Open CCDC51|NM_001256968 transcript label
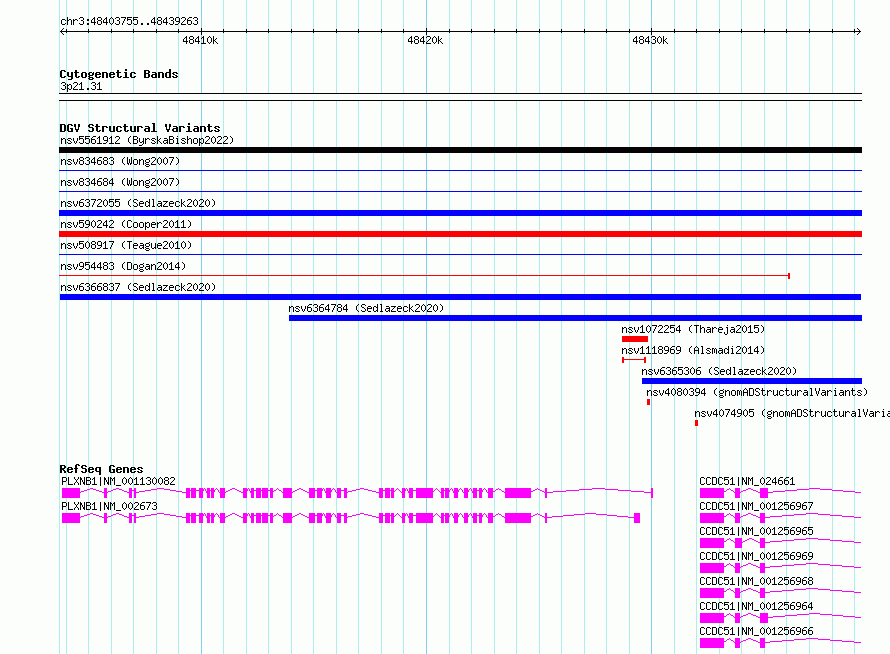890x654 pixels. click(x=756, y=581)
